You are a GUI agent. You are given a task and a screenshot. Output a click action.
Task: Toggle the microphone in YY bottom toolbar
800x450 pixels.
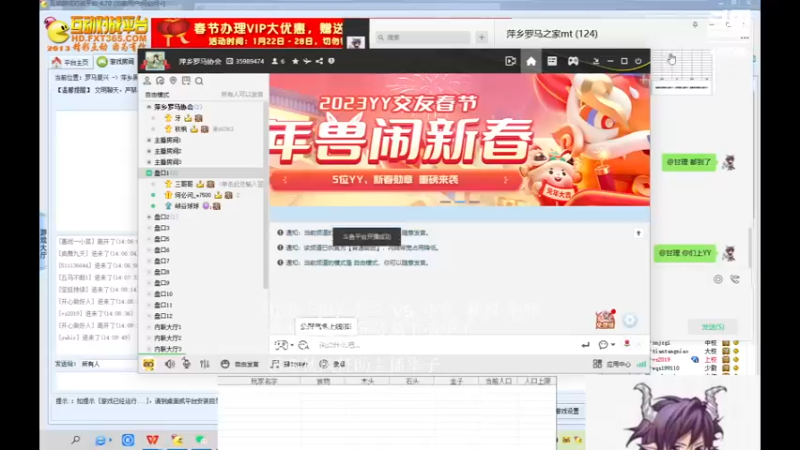pyautogui.click(x=186, y=364)
